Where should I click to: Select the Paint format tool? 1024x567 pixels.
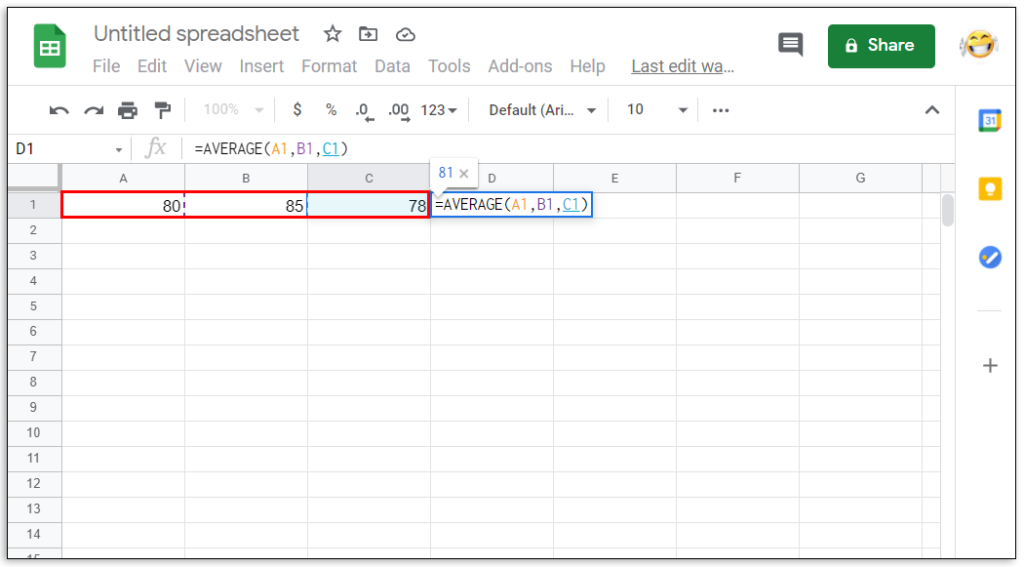click(162, 110)
